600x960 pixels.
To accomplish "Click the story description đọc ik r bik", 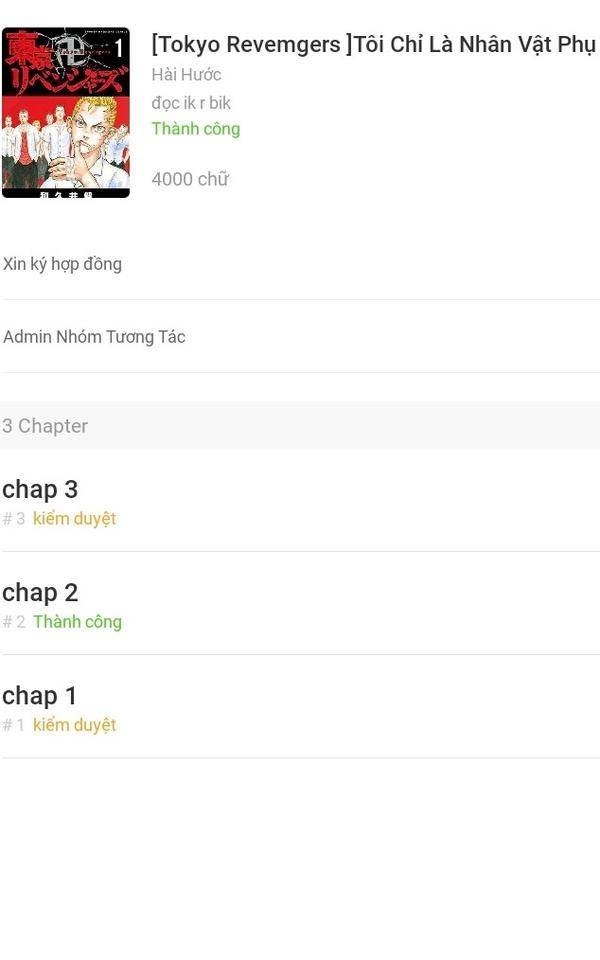I will [x=191, y=103].
